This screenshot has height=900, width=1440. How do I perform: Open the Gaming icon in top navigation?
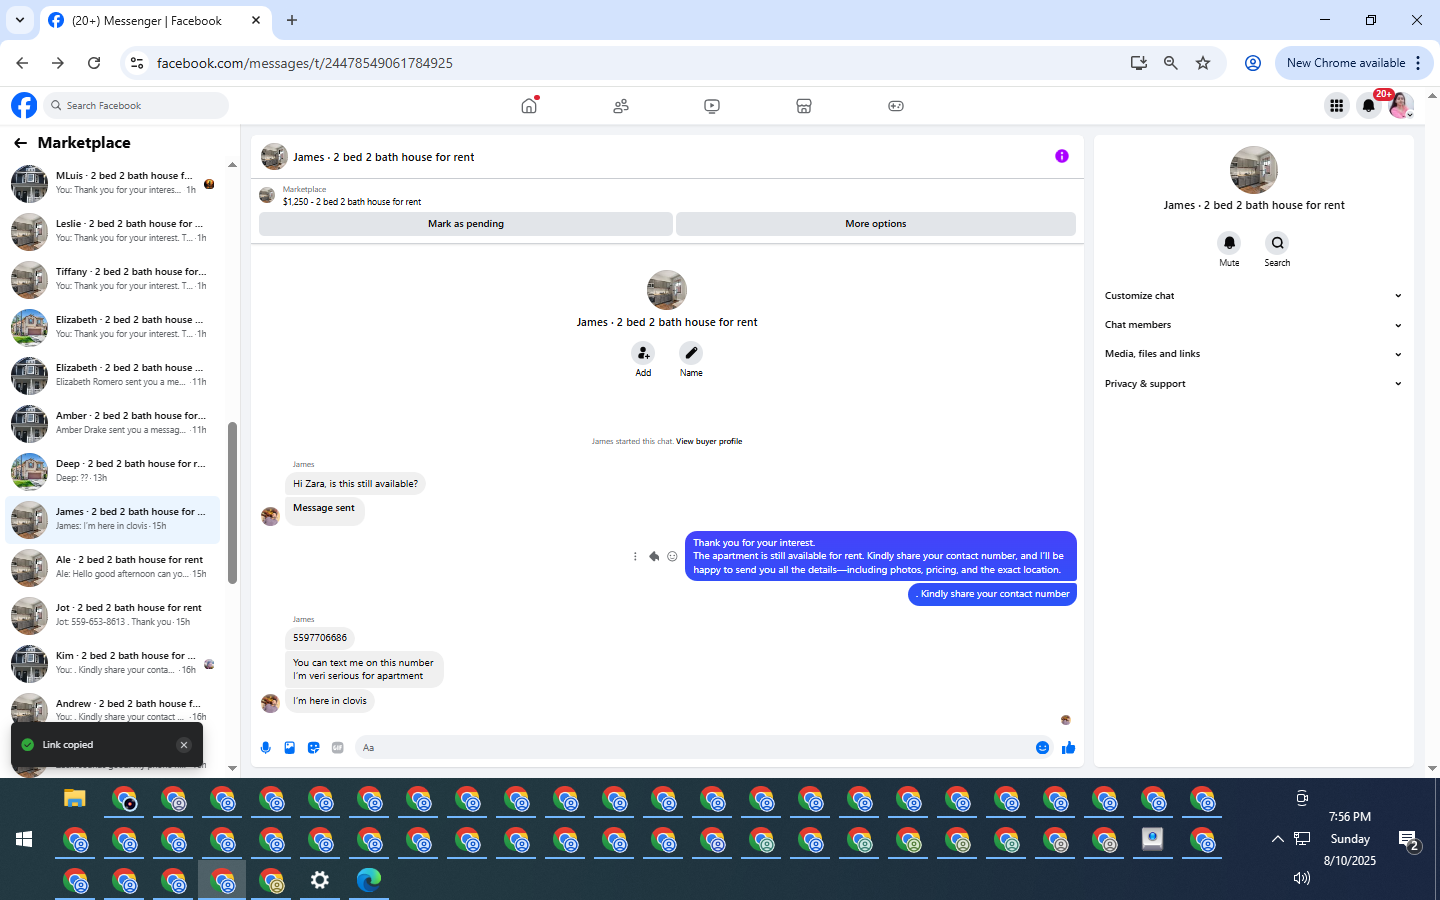pyautogui.click(x=896, y=105)
